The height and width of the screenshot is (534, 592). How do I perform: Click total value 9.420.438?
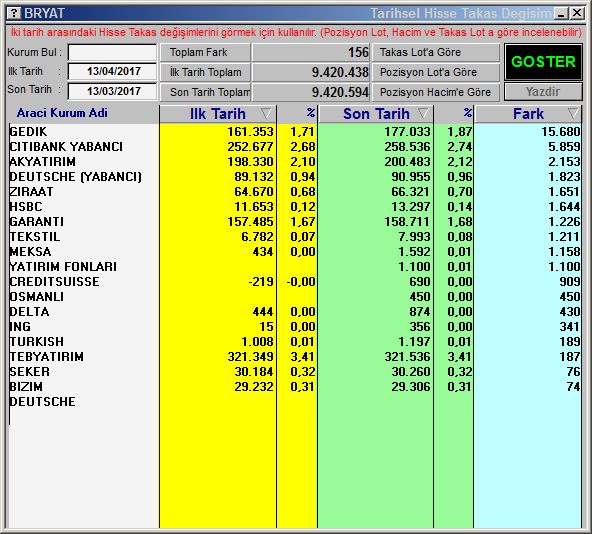(340, 72)
